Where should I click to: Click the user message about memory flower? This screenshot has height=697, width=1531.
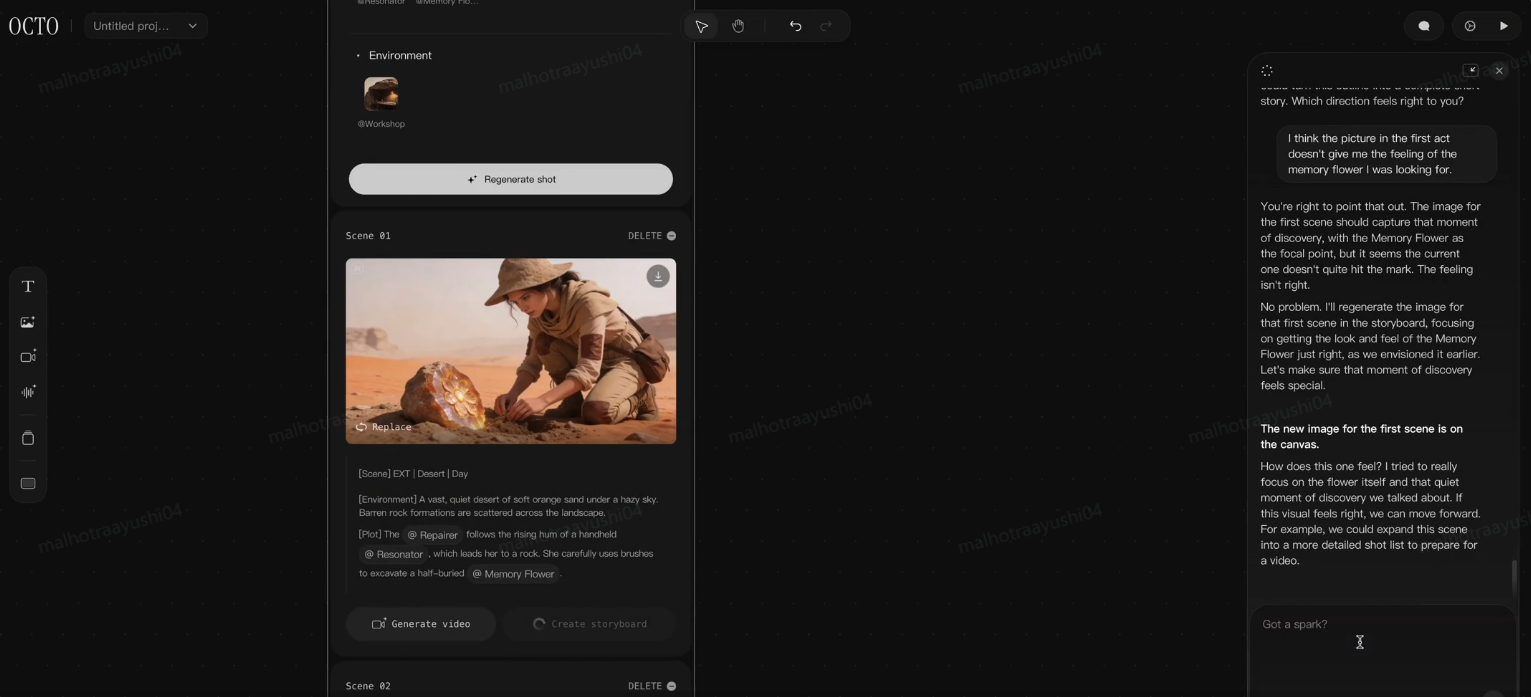tap(1386, 154)
